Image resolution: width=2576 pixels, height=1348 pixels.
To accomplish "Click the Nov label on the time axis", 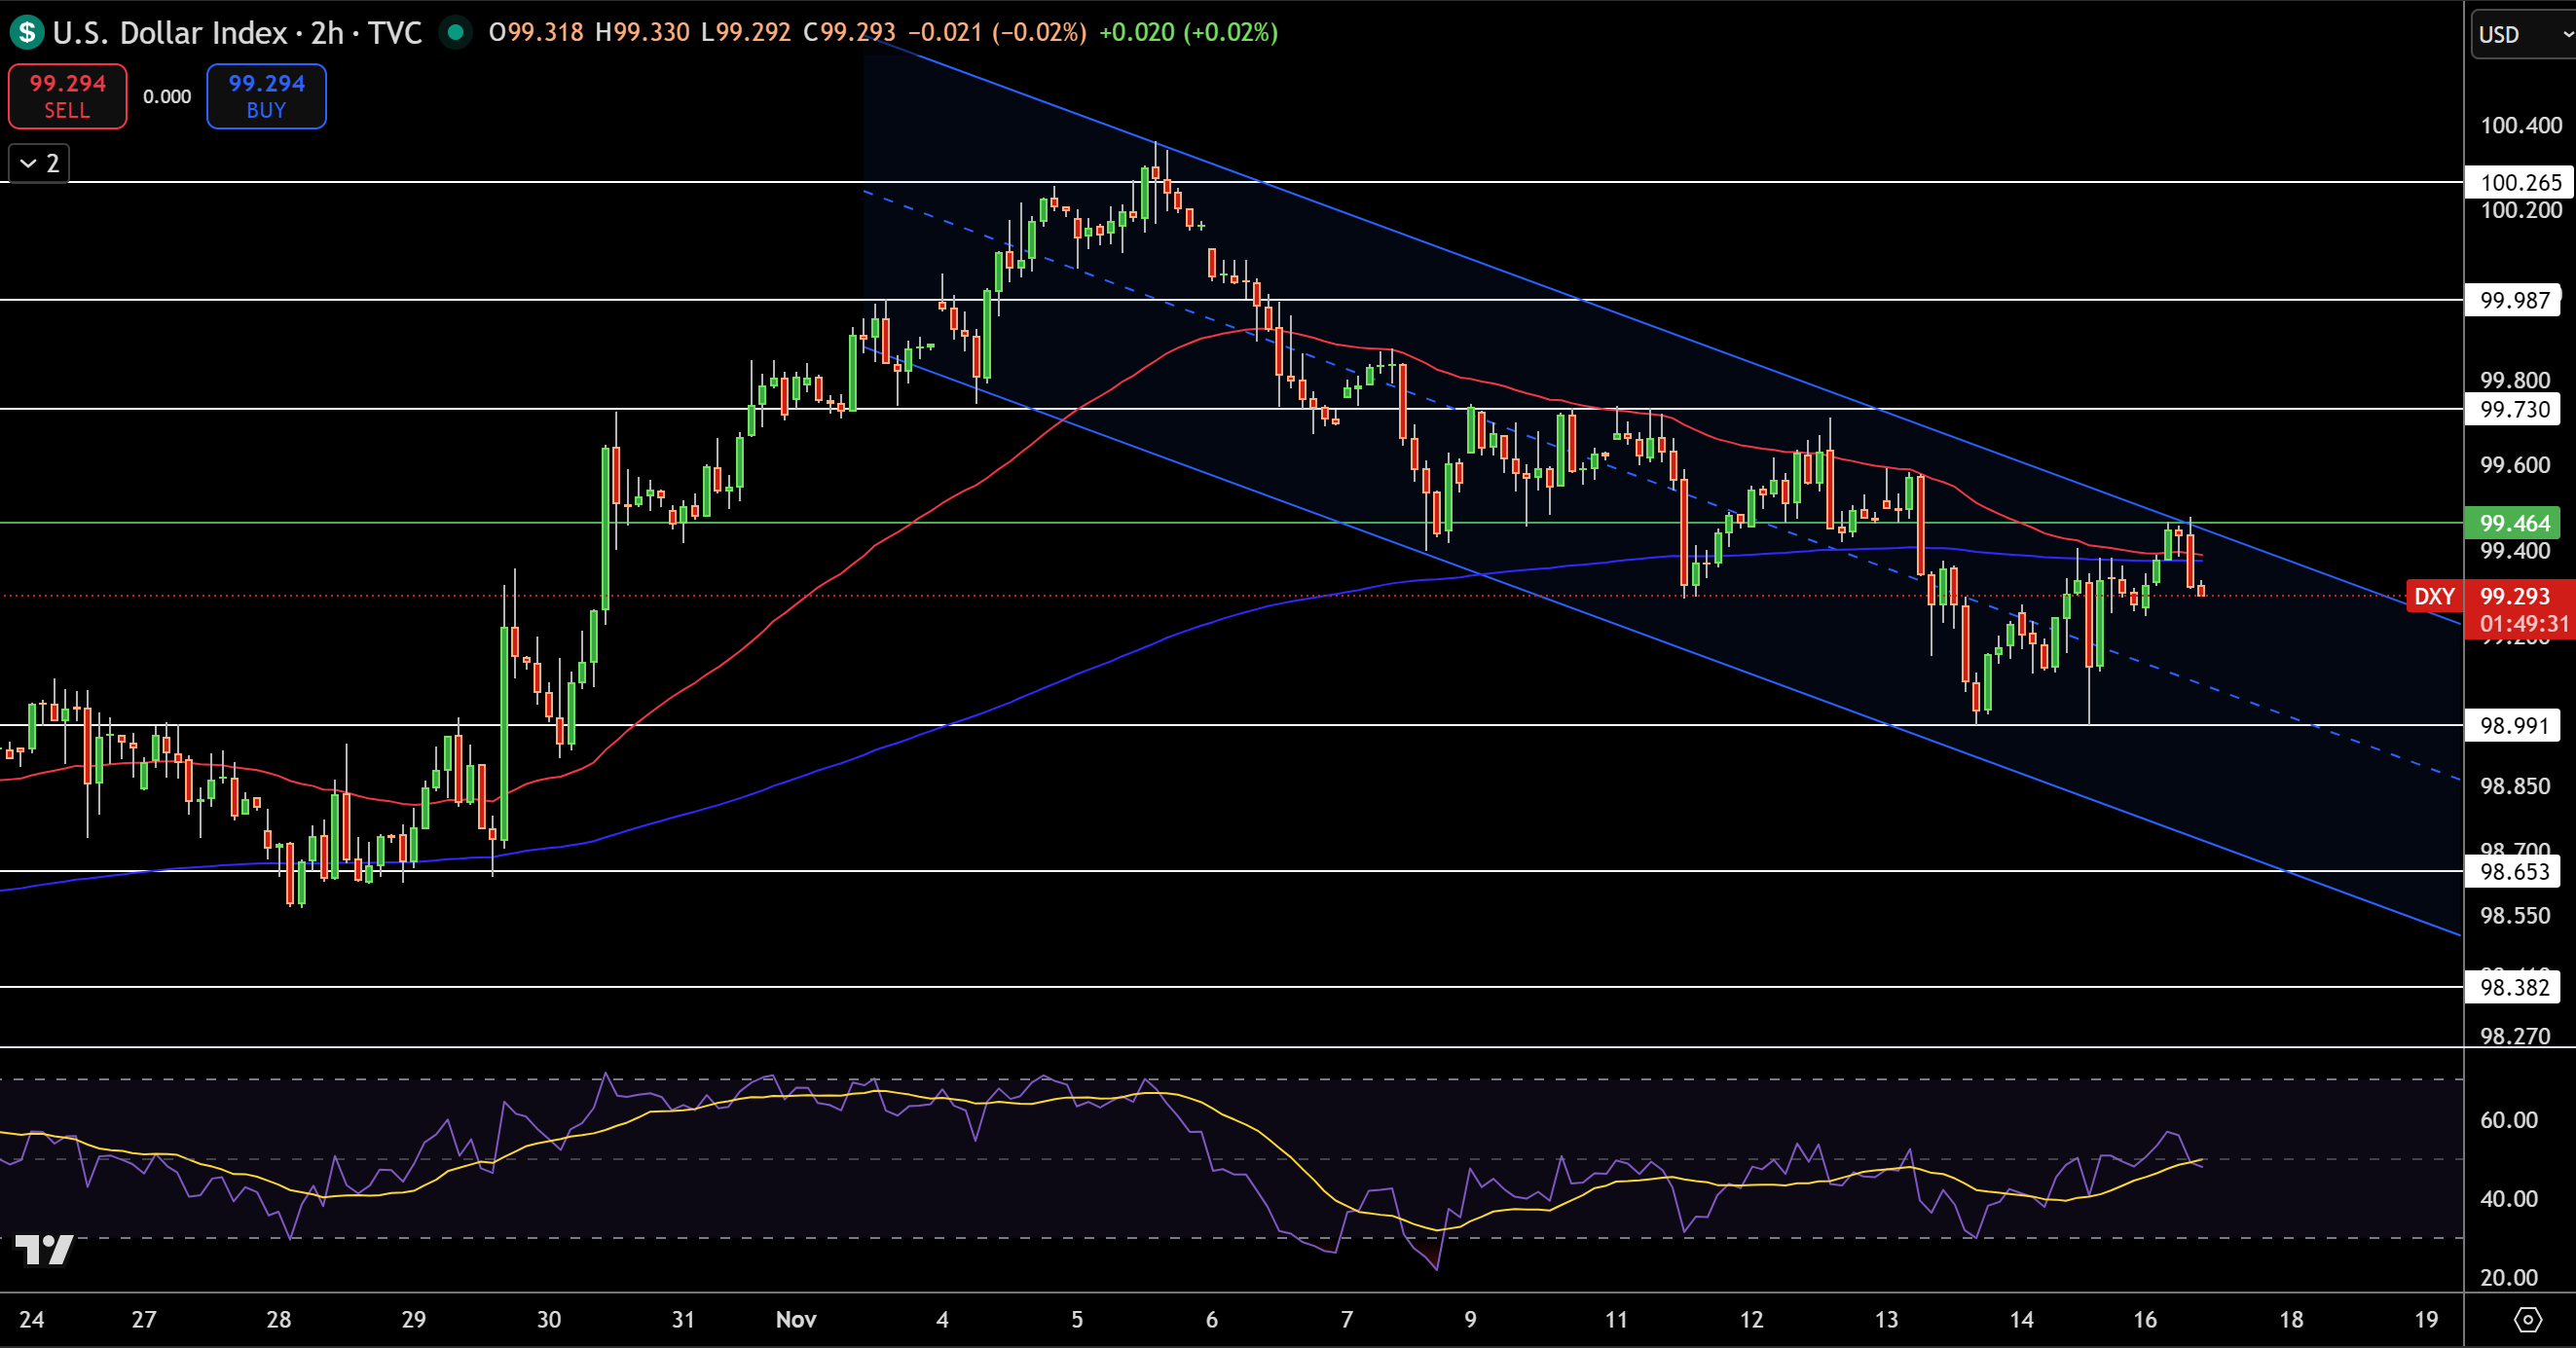I will [795, 1319].
